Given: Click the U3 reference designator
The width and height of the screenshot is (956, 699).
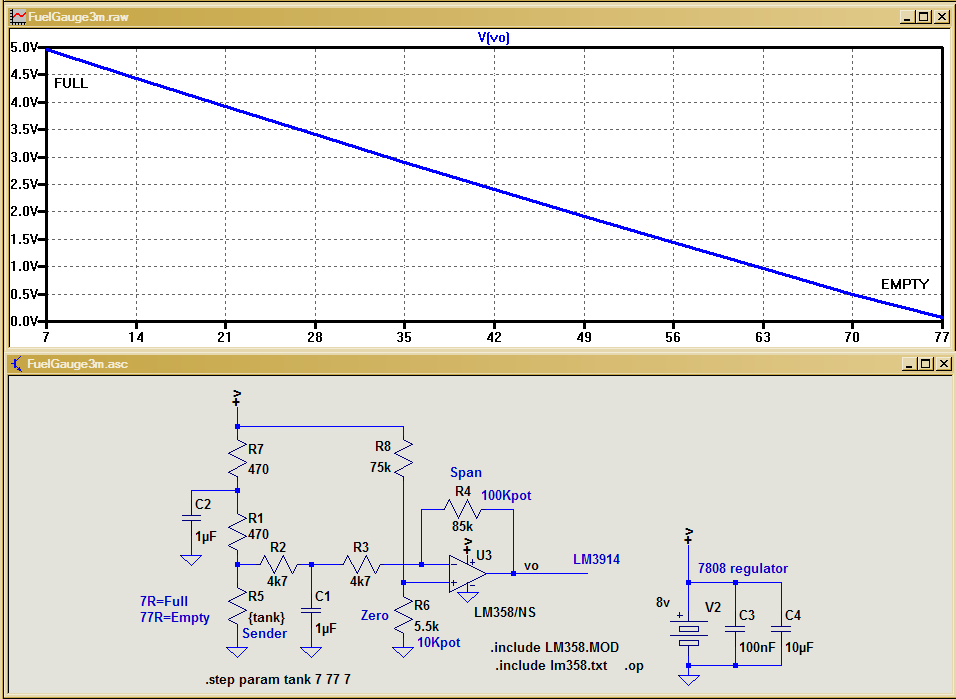Looking at the screenshot, I should [x=483, y=556].
